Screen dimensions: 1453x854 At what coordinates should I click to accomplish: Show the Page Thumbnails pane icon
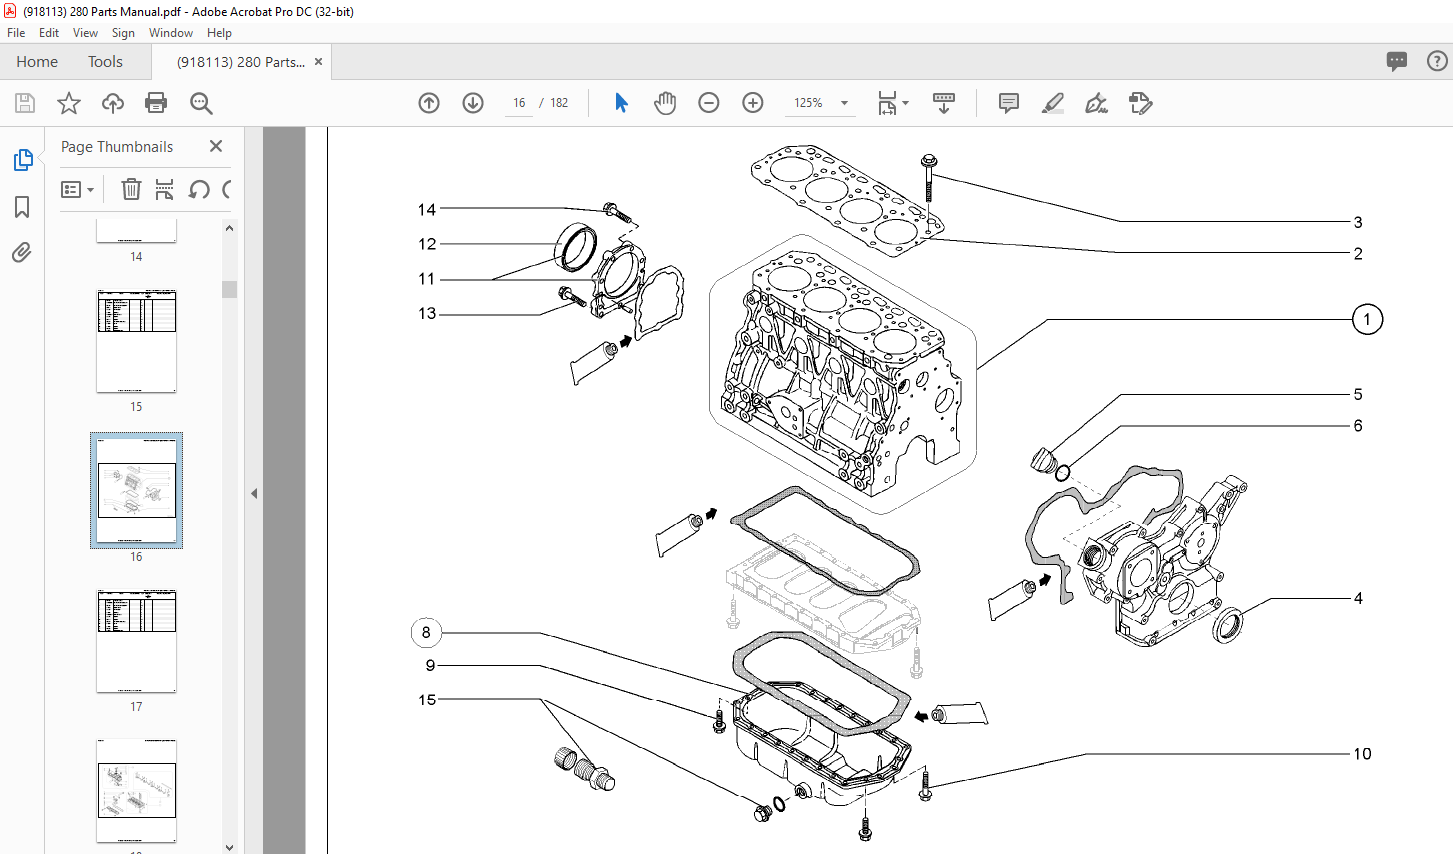click(22, 160)
